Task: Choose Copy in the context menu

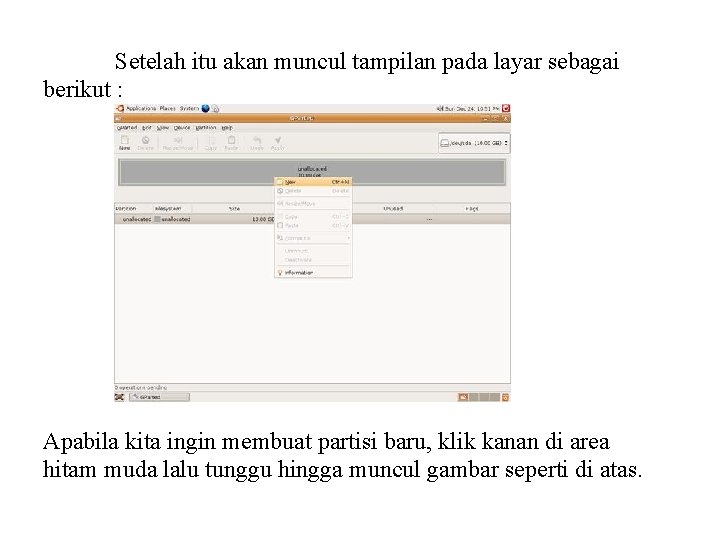Action: (x=313, y=216)
